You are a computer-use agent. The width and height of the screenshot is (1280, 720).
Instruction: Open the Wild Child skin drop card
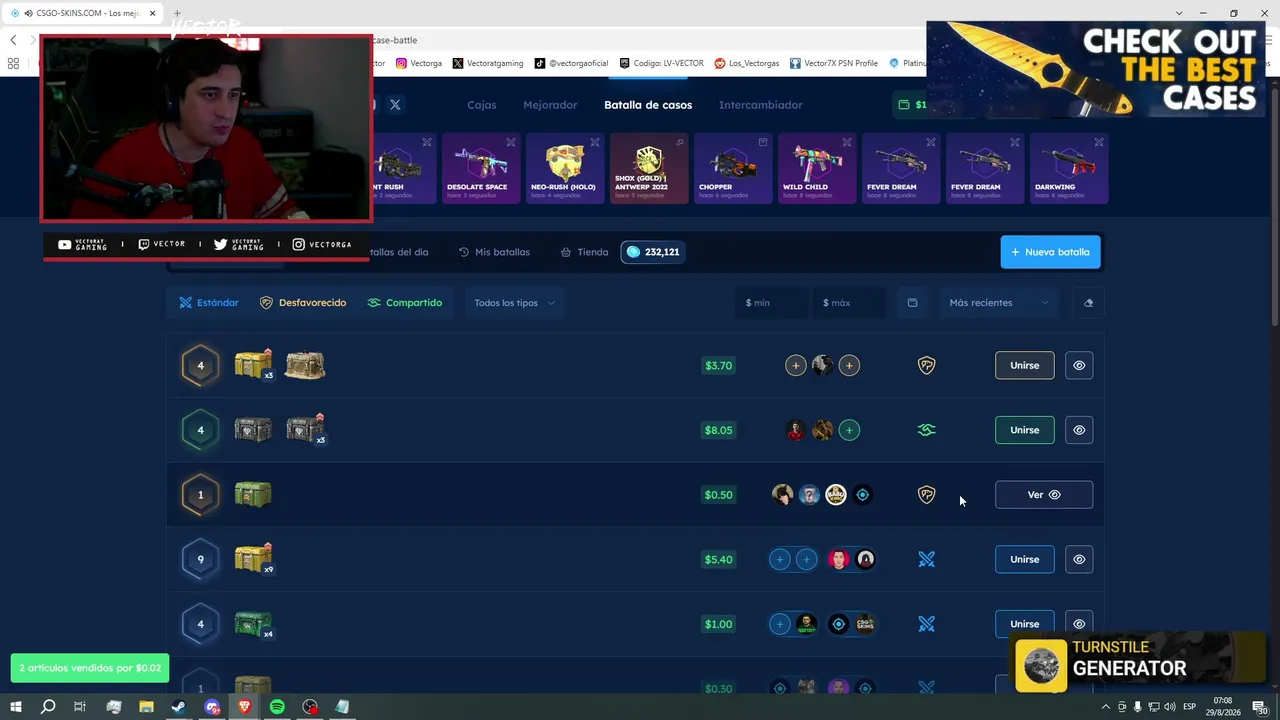817,168
